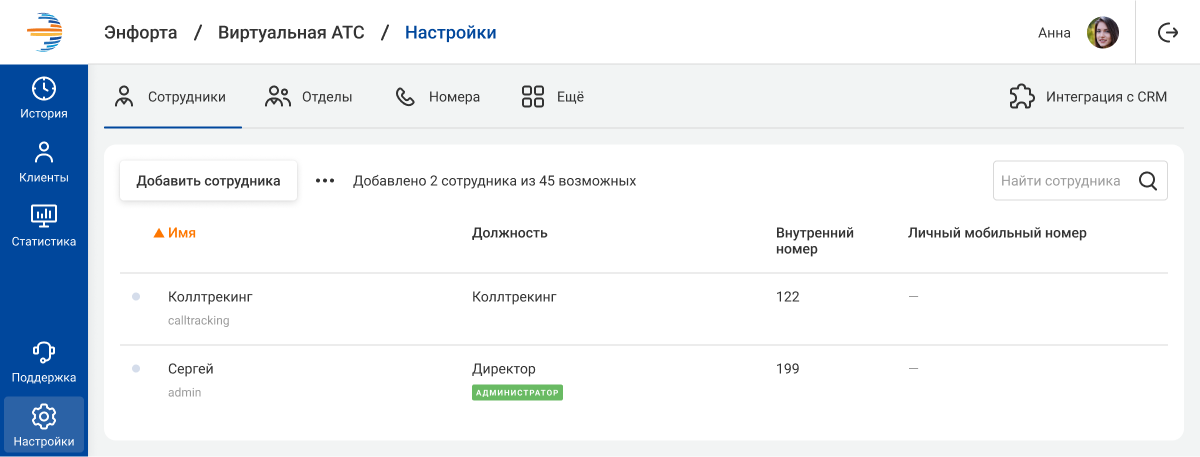1200x457 pixels.
Task: Open the three-dots options menu
Action: [x=325, y=181]
